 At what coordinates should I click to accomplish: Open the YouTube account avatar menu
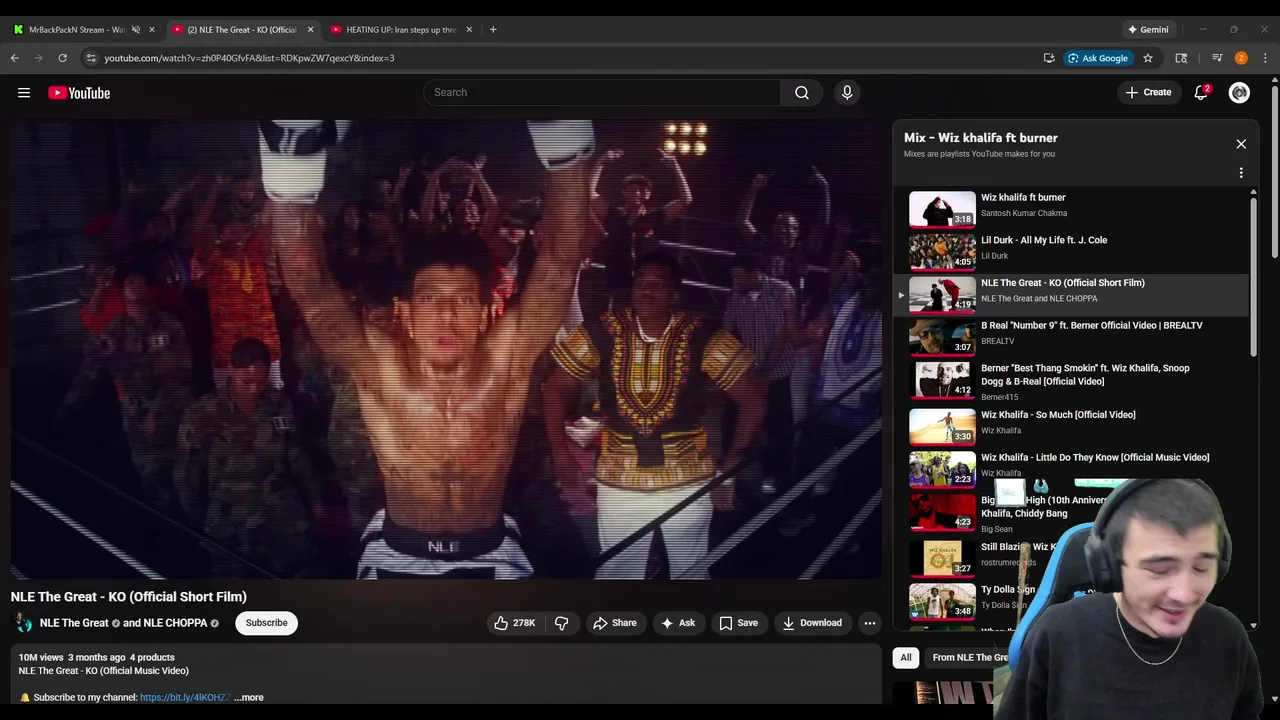[x=1239, y=93]
